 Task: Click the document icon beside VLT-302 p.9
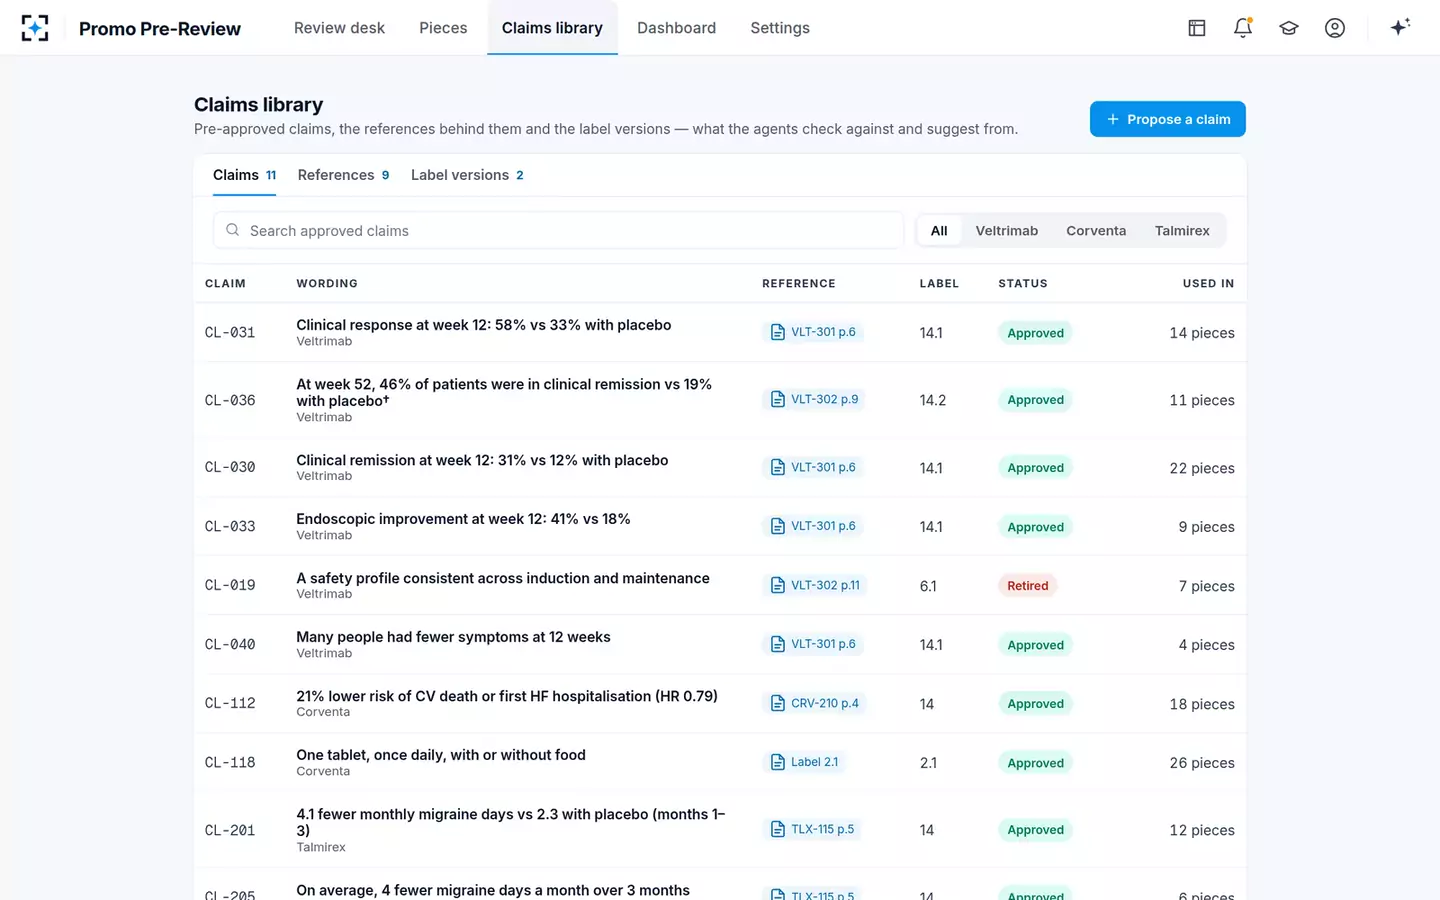[778, 399]
